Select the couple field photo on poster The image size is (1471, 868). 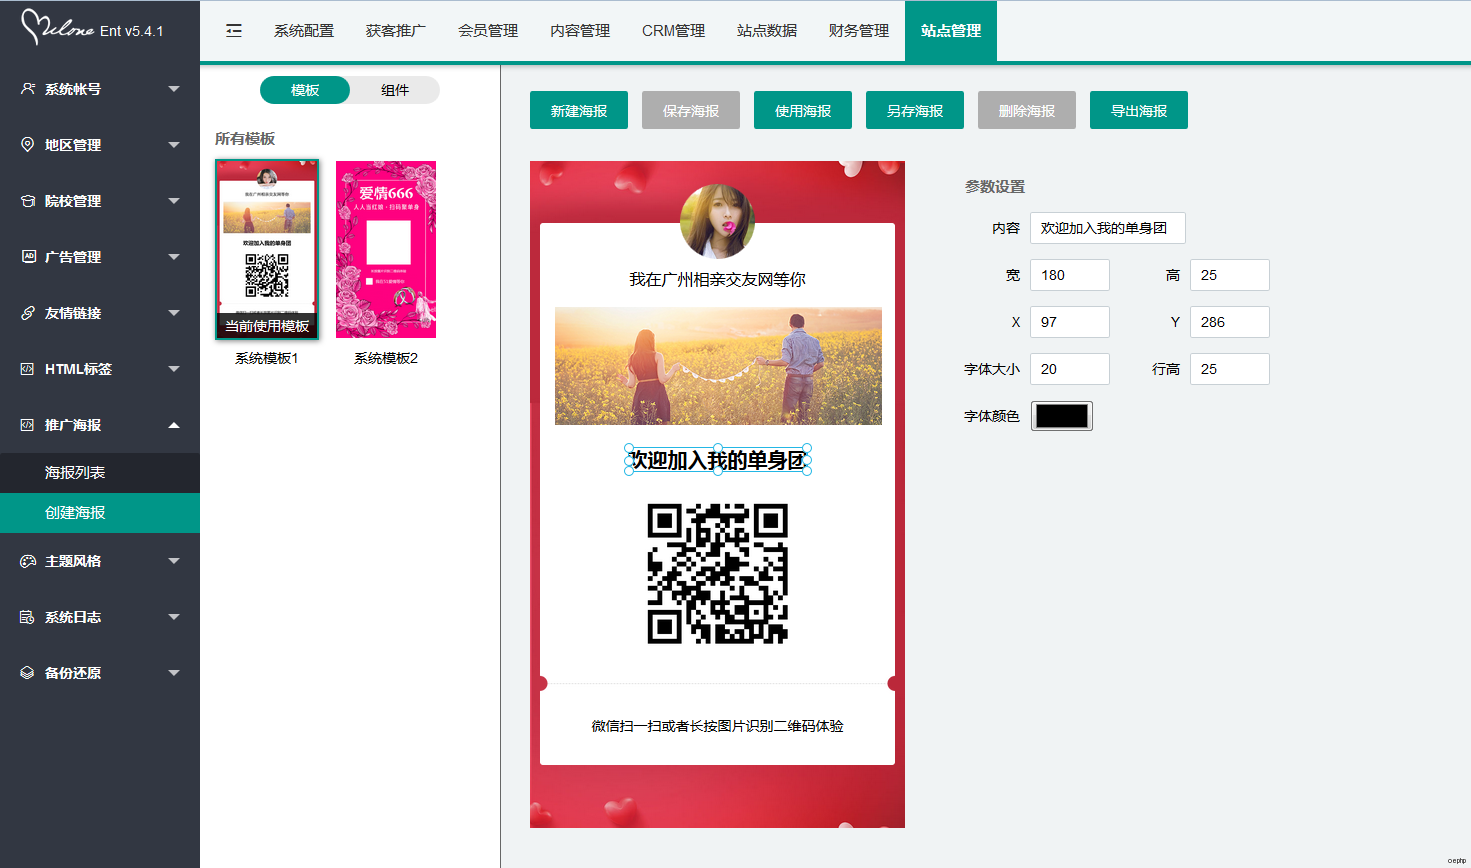click(718, 366)
